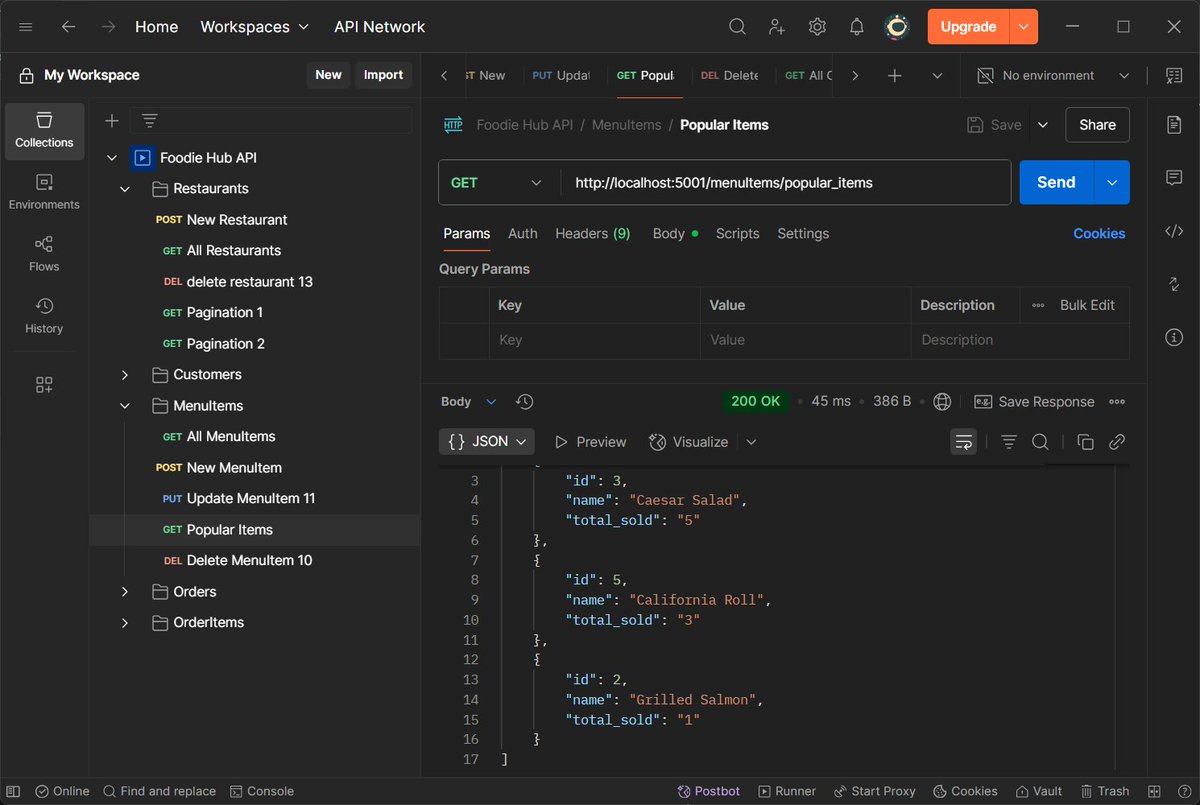
Task: Switch to the Auth tab
Action: 523,233
